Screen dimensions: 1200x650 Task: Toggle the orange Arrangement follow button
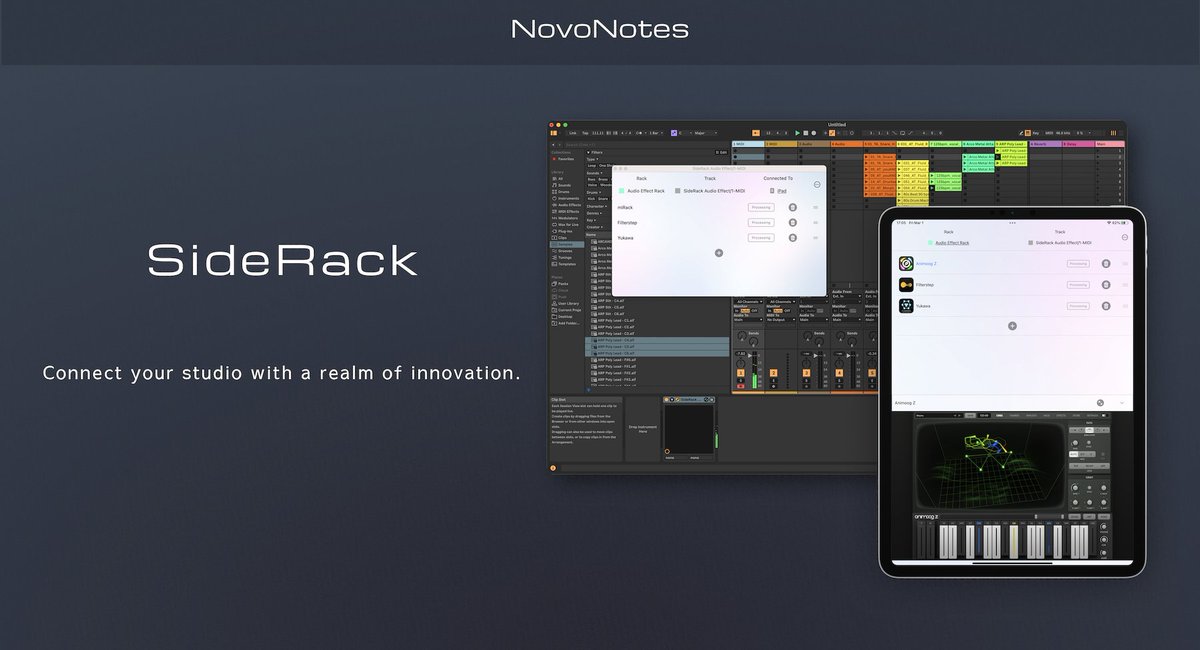coord(756,133)
